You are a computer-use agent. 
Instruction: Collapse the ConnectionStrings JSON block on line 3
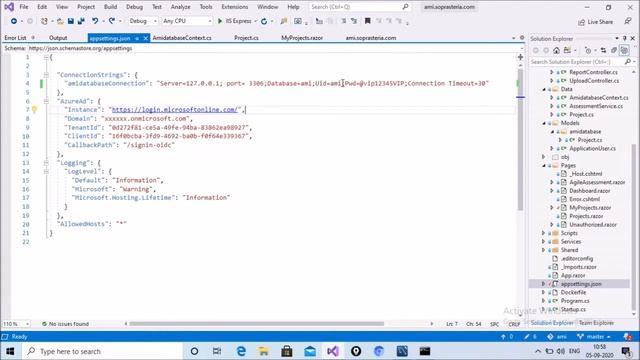(46, 75)
